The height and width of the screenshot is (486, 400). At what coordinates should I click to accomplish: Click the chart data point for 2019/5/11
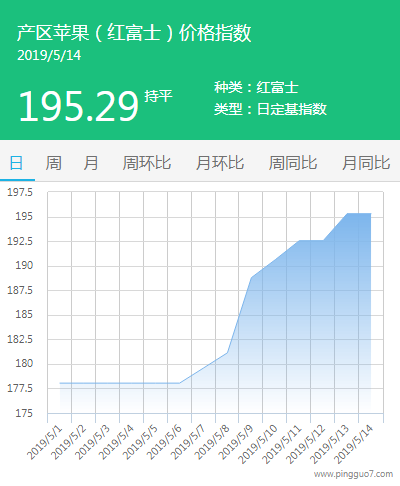[x=299, y=240]
